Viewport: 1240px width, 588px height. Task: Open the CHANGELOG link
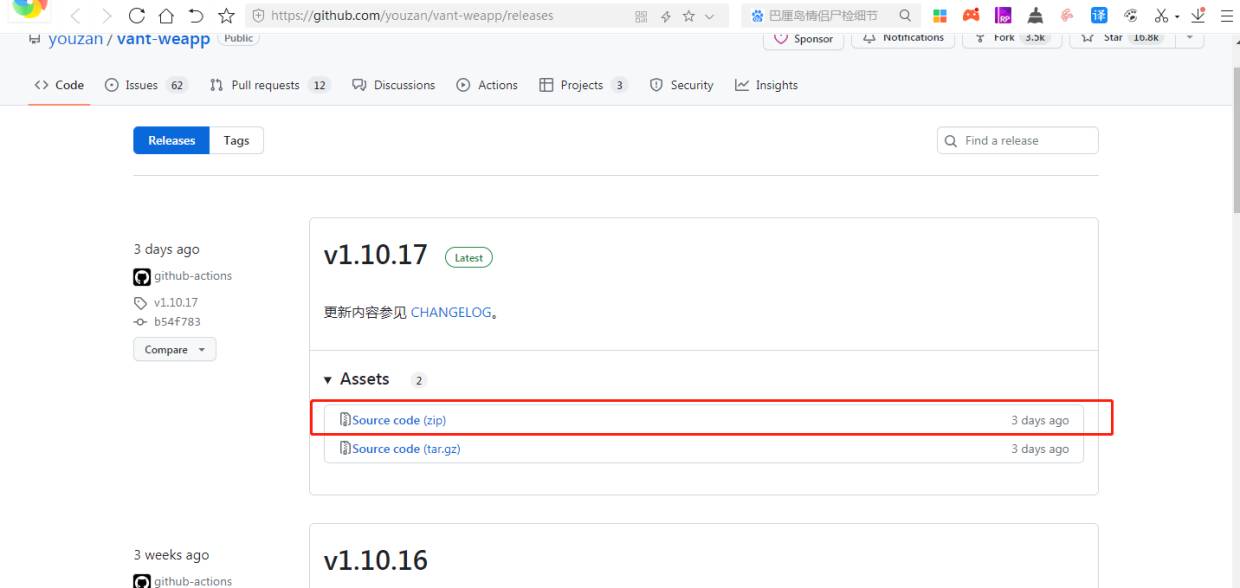(451, 313)
